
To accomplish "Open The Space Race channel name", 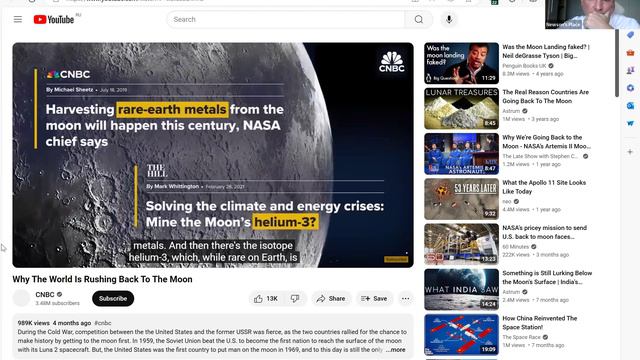I will tap(521, 337).
